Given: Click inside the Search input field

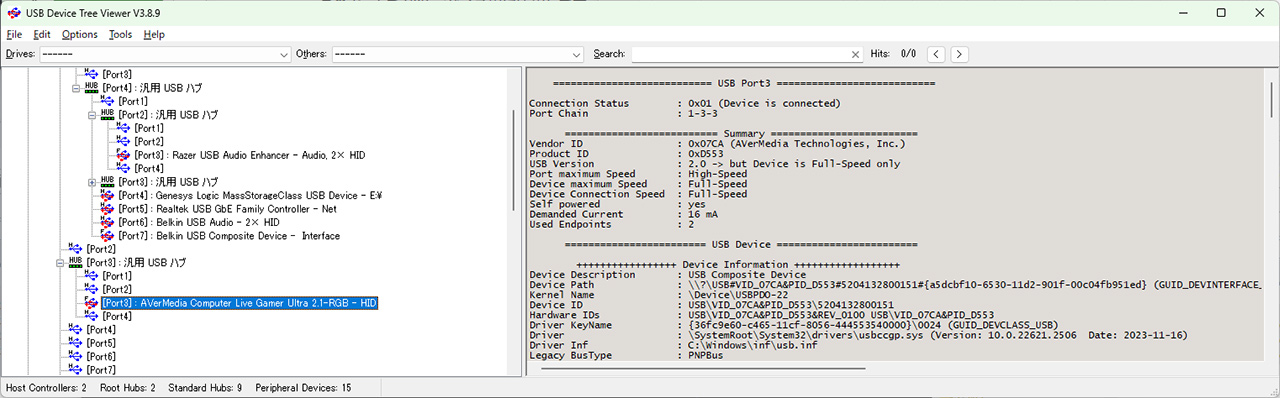Looking at the screenshot, I should click(x=740, y=54).
